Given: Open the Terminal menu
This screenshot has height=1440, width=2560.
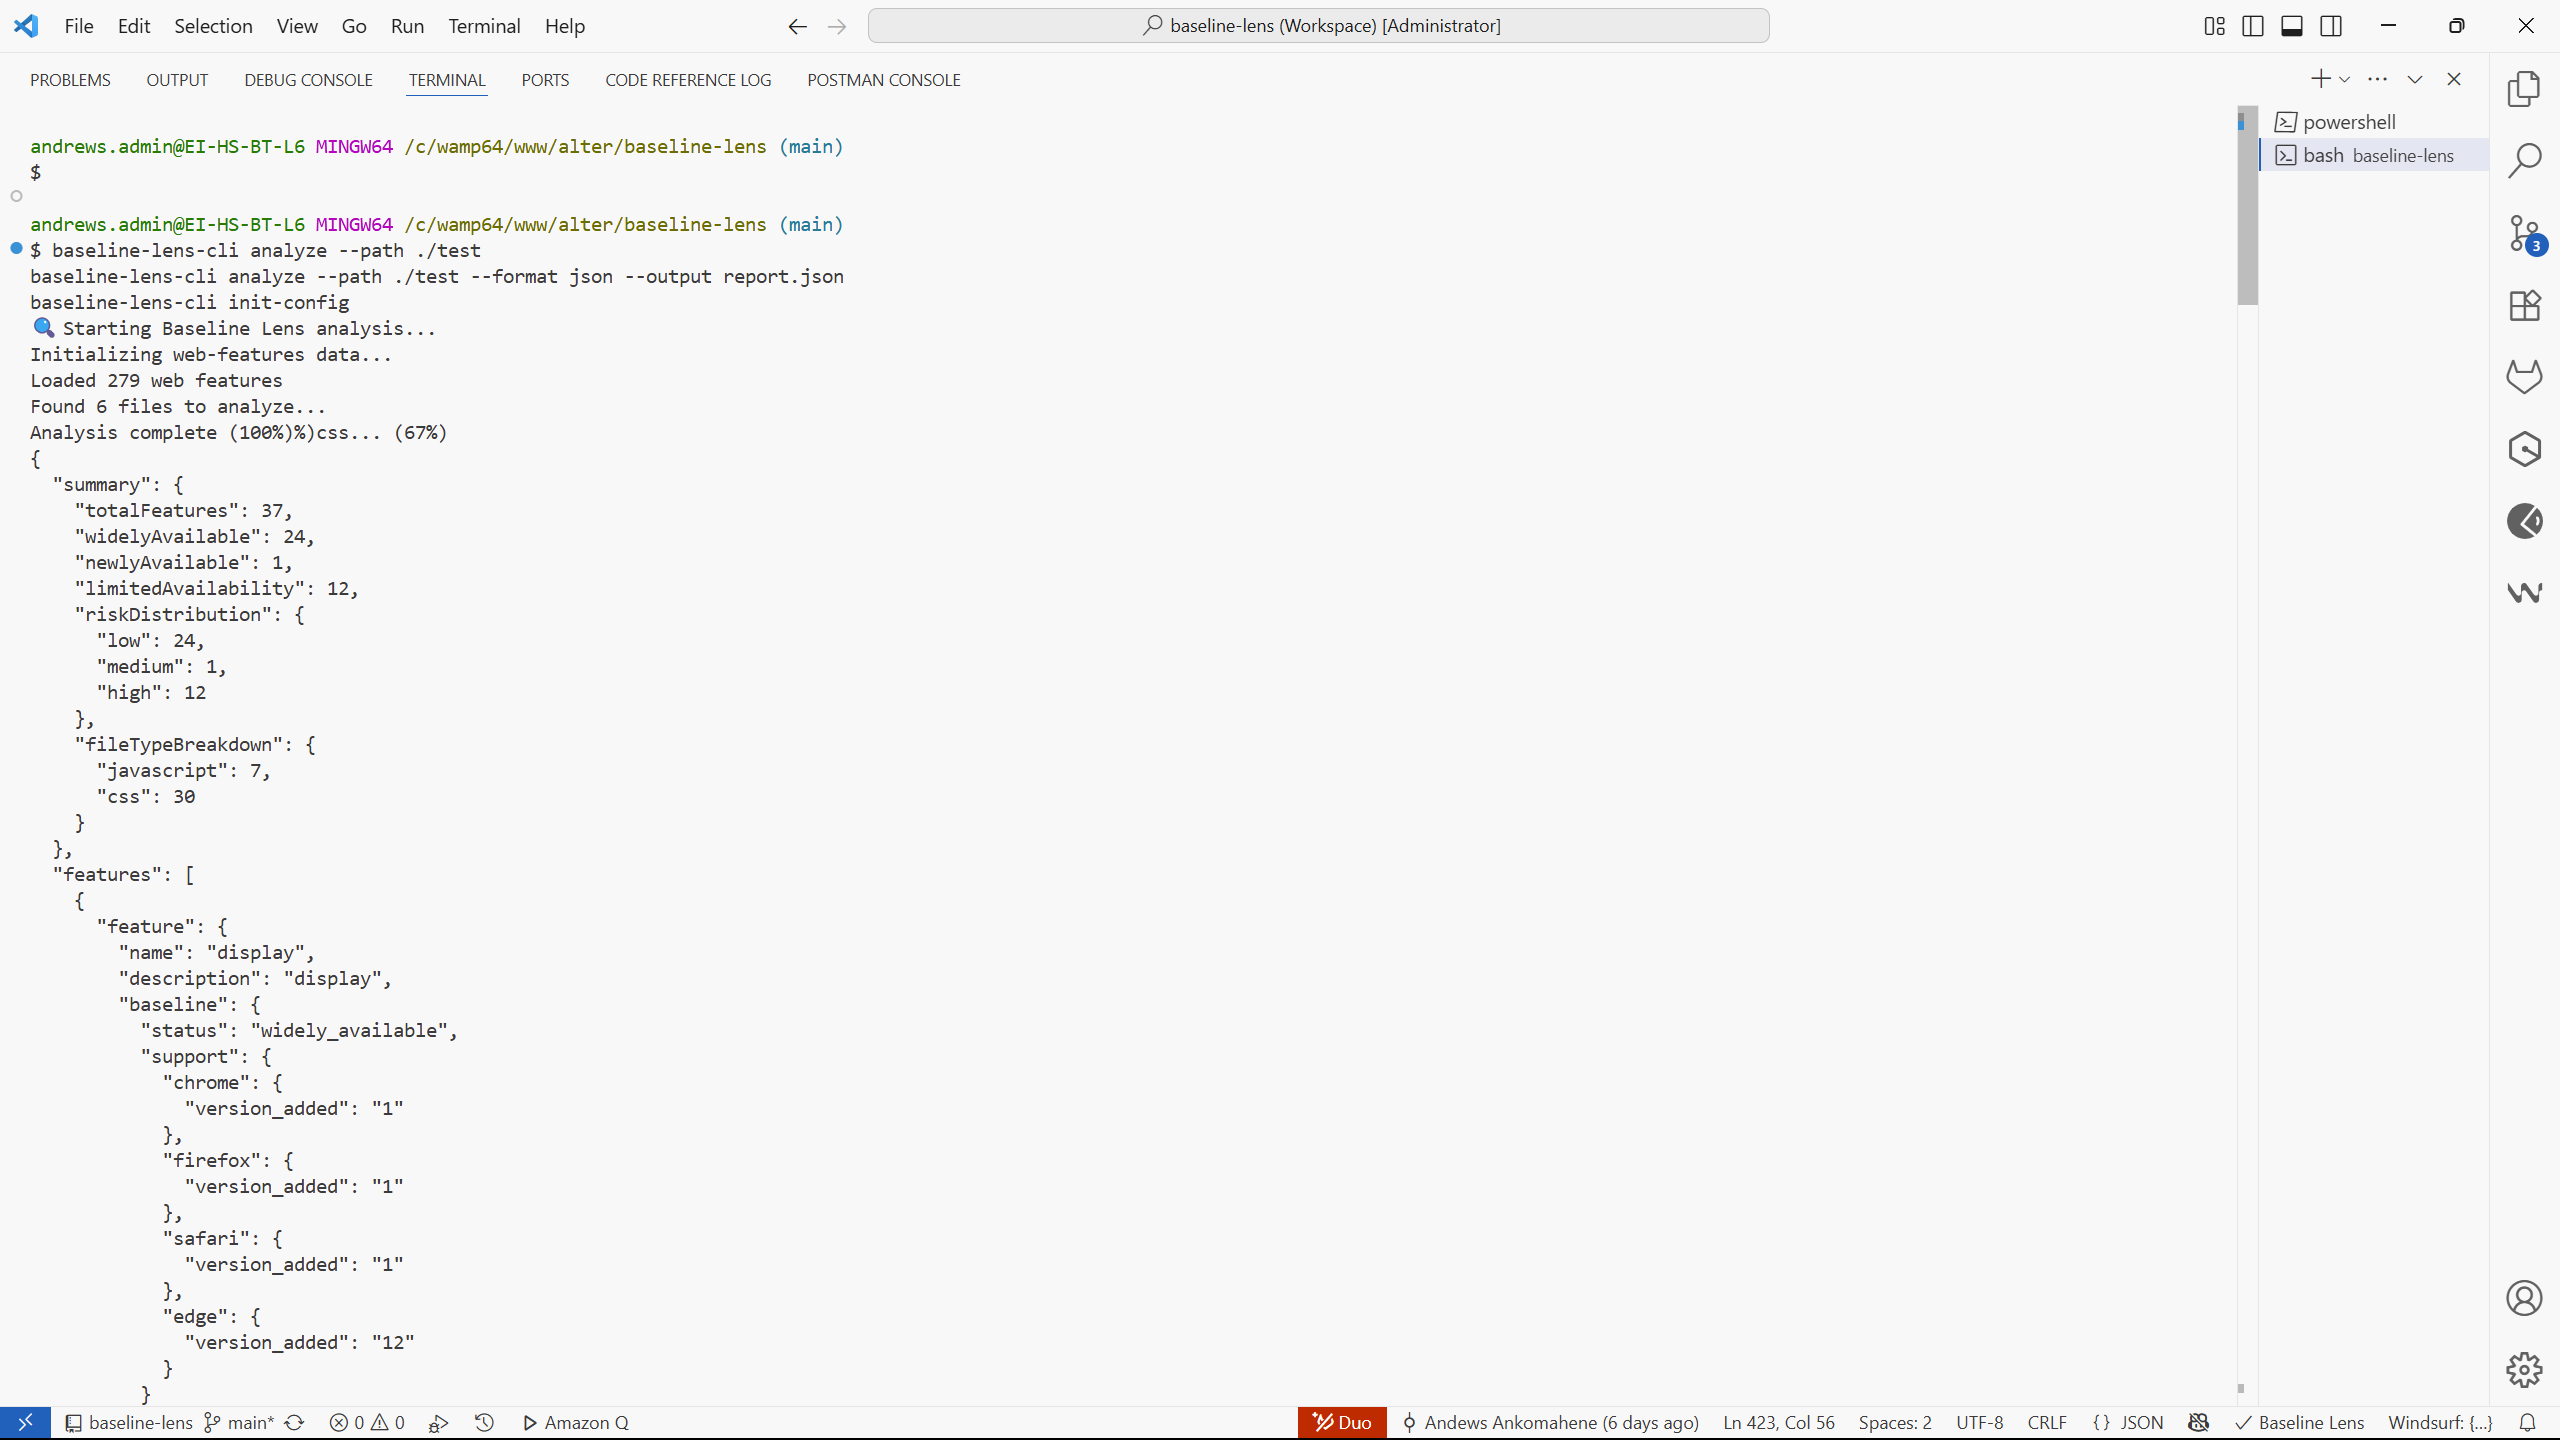Looking at the screenshot, I should pos(484,26).
